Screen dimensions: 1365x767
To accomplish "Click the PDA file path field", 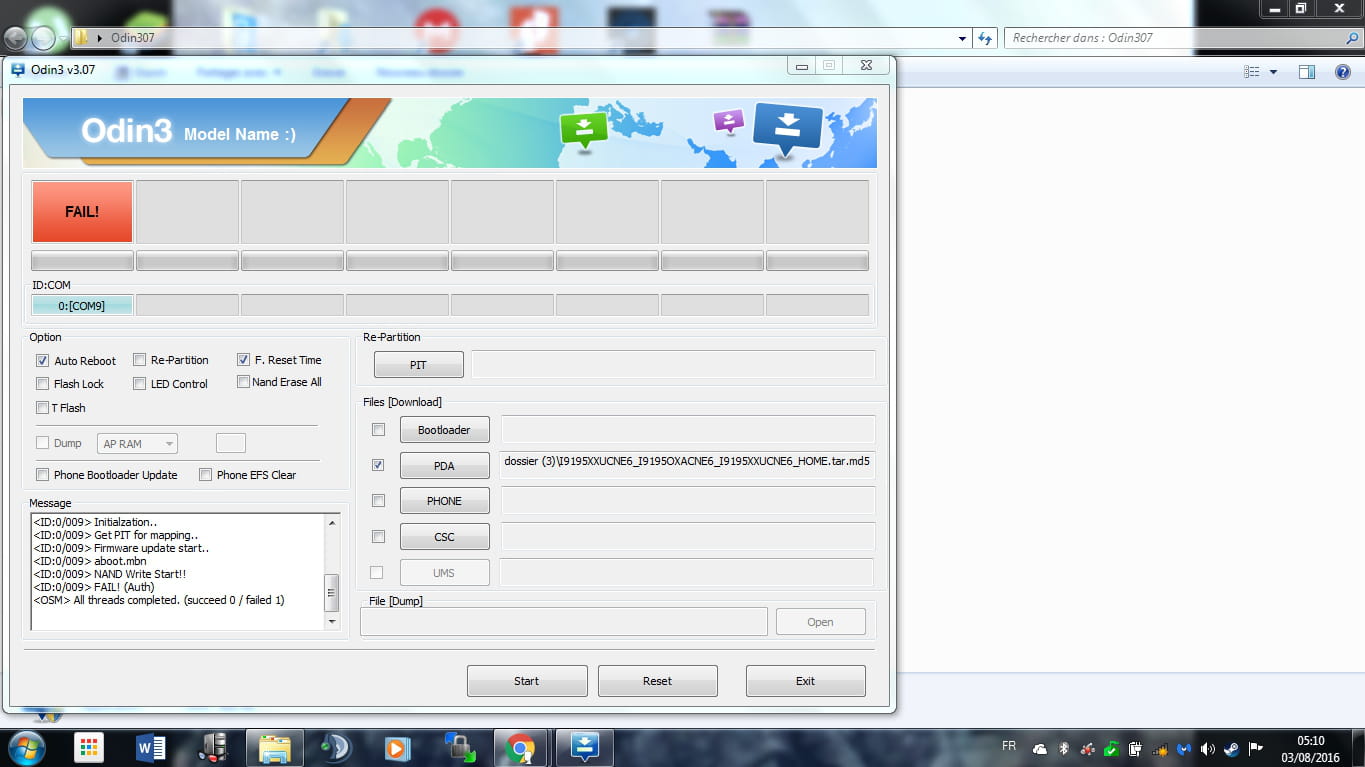I will (x=688, y=465).
